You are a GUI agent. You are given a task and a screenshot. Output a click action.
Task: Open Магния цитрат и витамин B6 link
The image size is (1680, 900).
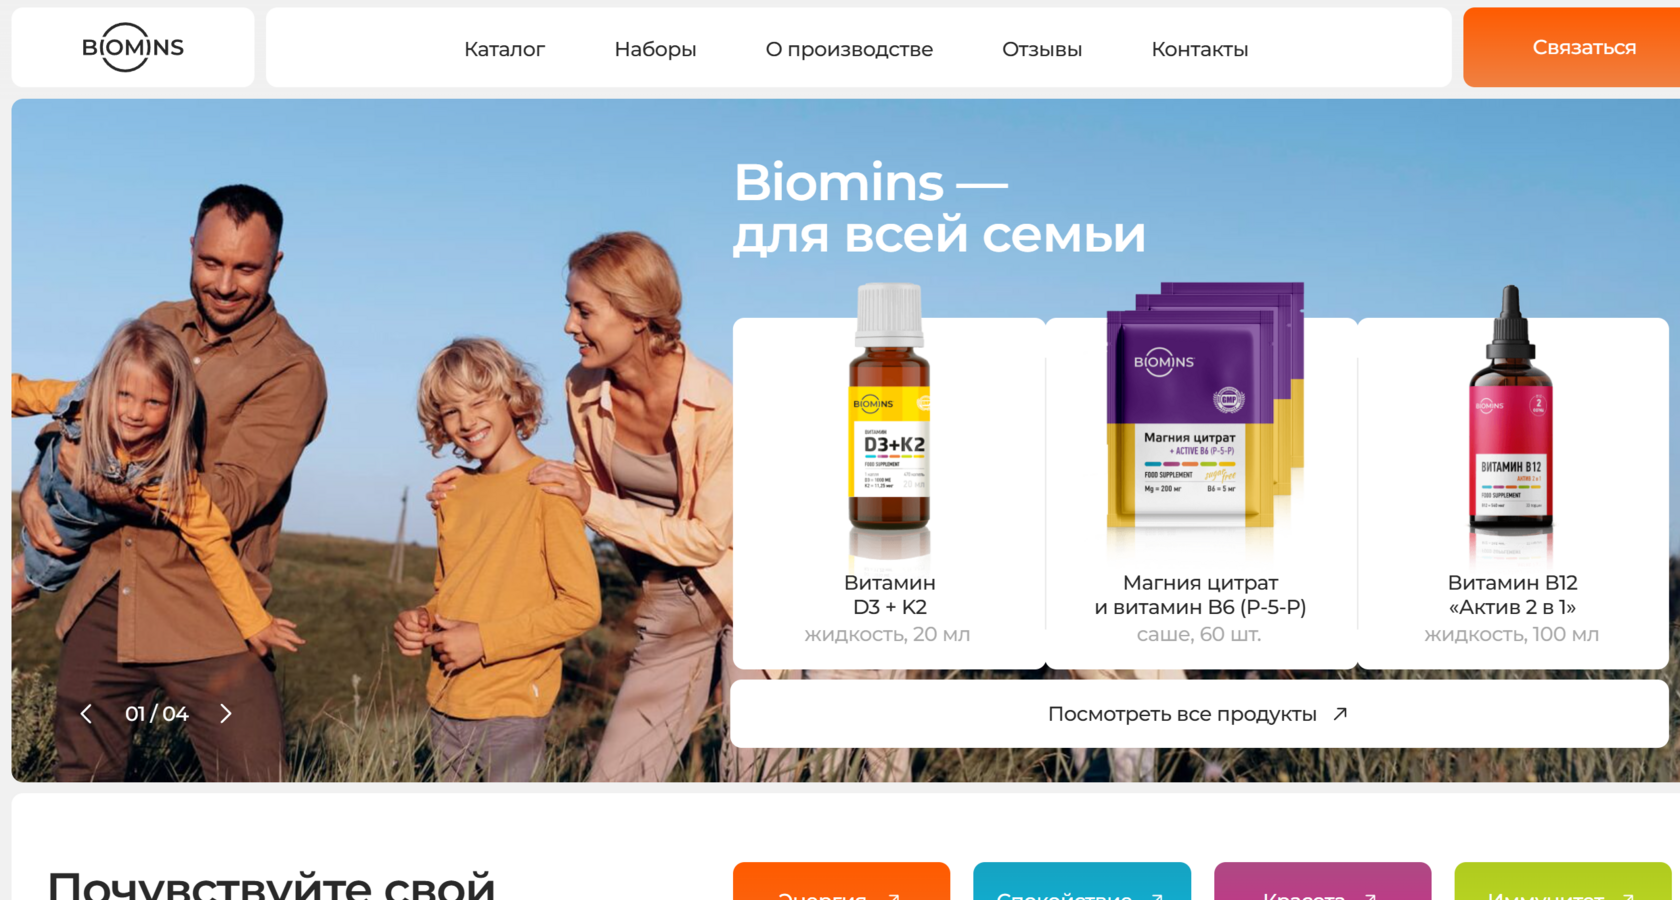1200,595
